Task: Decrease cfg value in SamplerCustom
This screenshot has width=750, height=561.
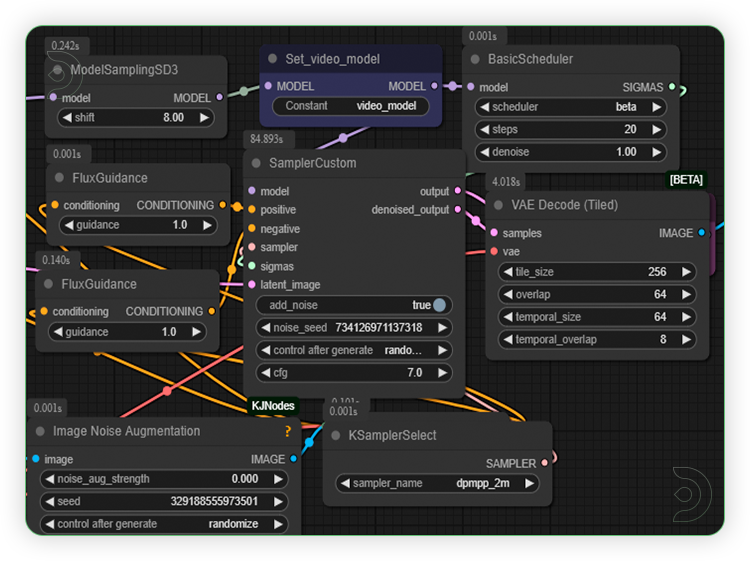Action: click(x=265, y=373)
